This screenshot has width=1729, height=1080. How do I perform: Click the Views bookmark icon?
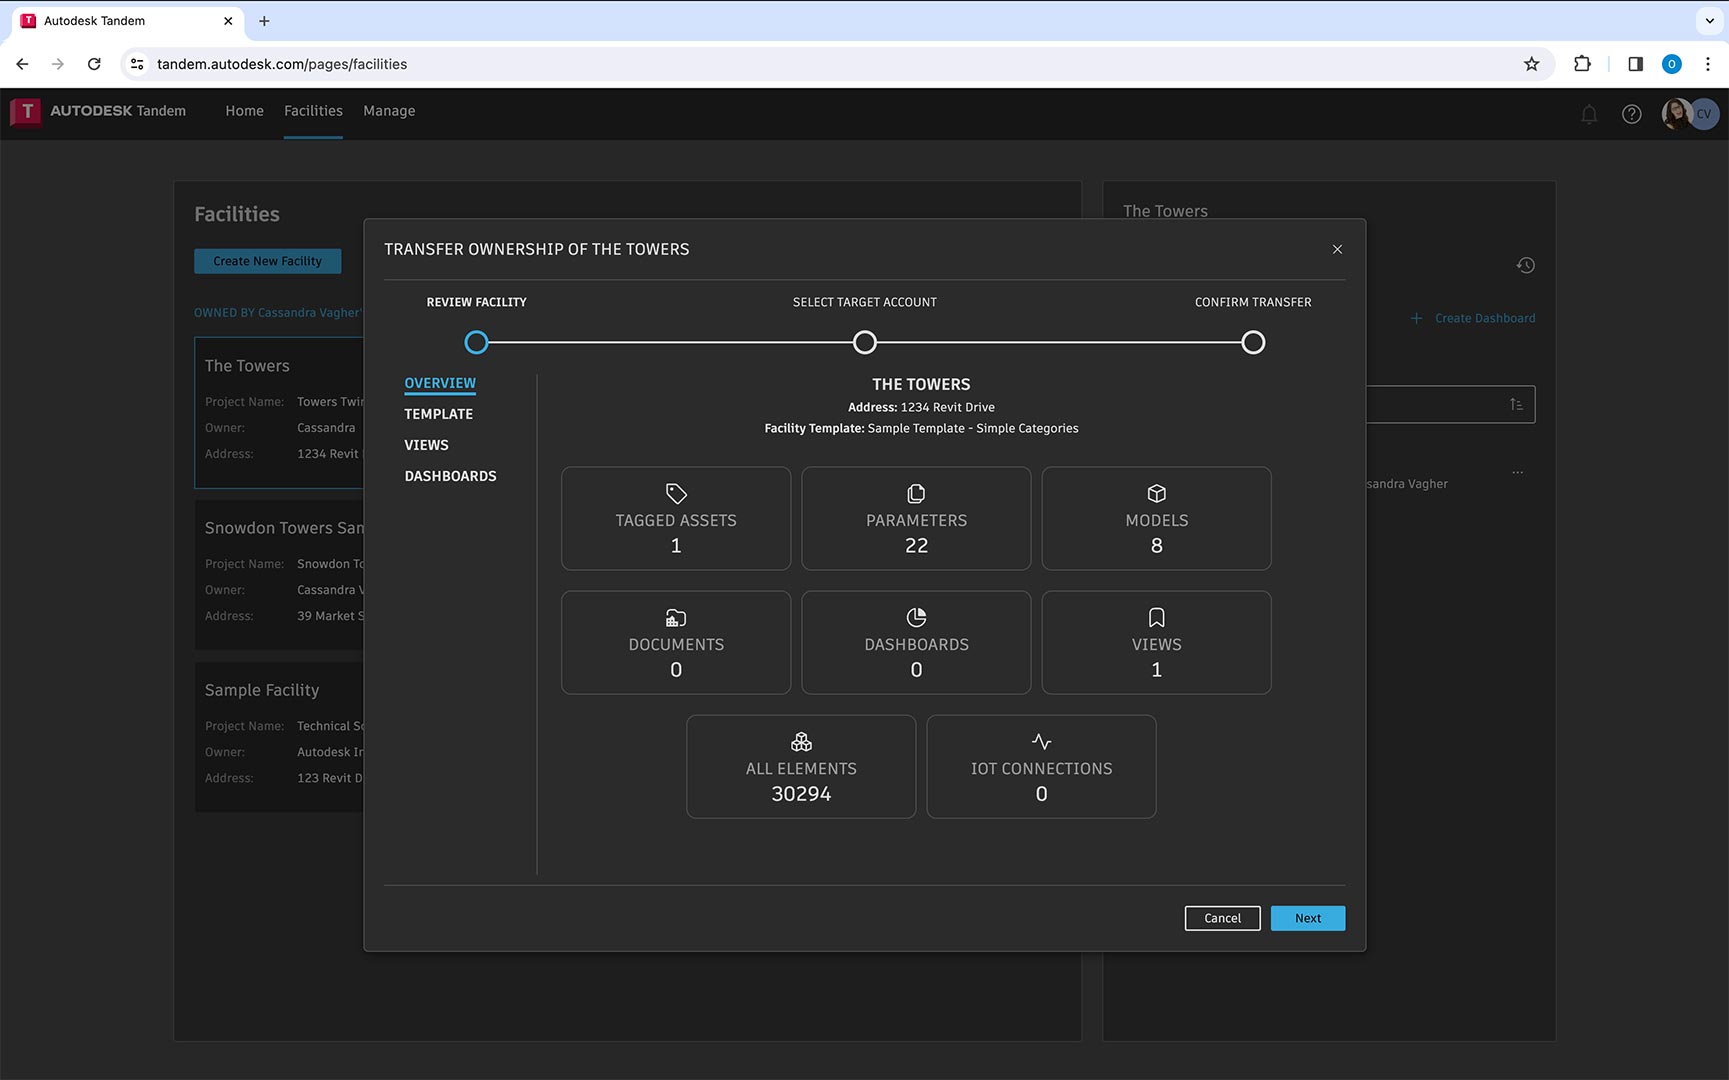pos(1156,618)
